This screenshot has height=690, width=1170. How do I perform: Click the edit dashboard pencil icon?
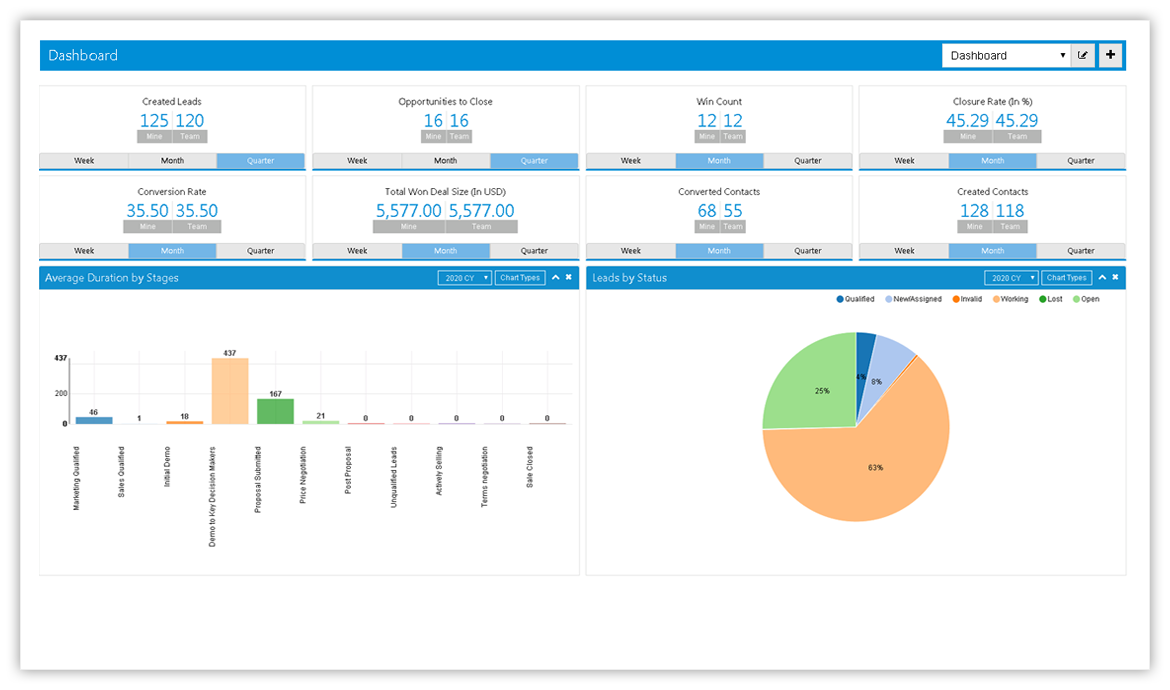point(1082,56)
